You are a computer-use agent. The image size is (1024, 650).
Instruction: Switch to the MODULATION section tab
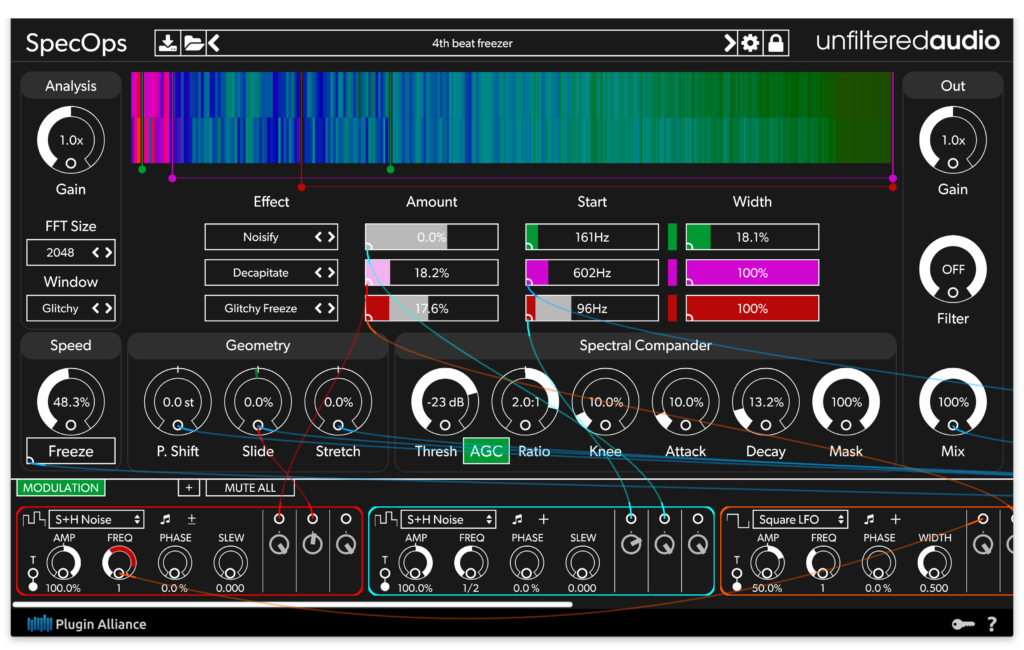click(x=60, y=488)
